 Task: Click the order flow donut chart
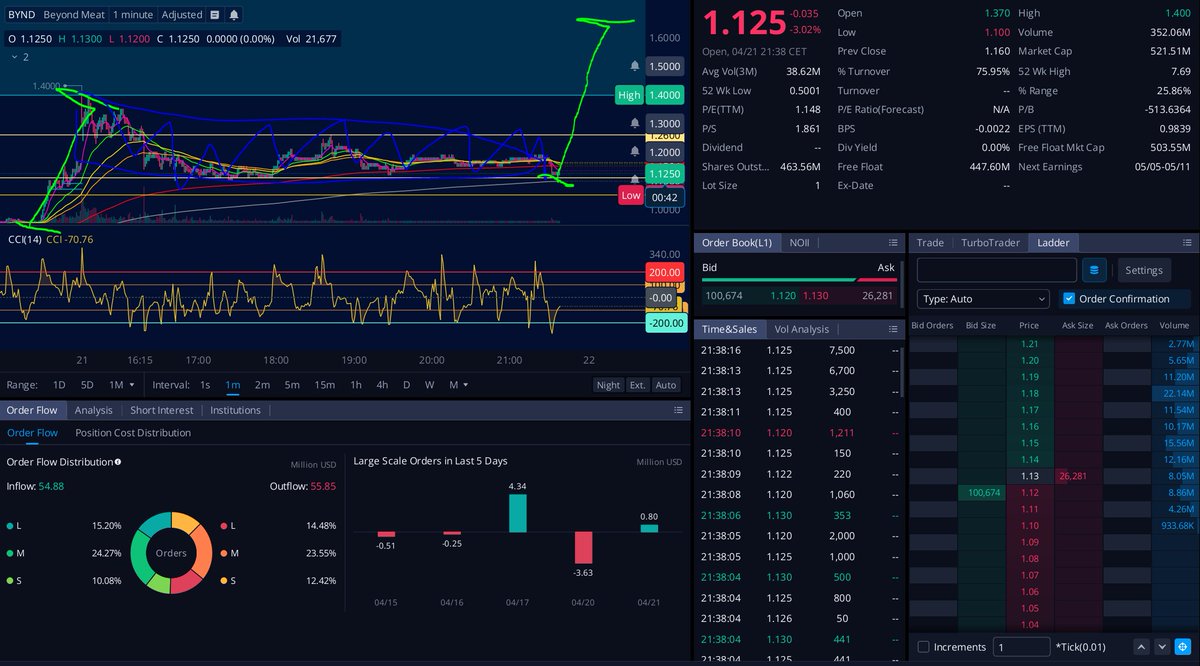171,552
